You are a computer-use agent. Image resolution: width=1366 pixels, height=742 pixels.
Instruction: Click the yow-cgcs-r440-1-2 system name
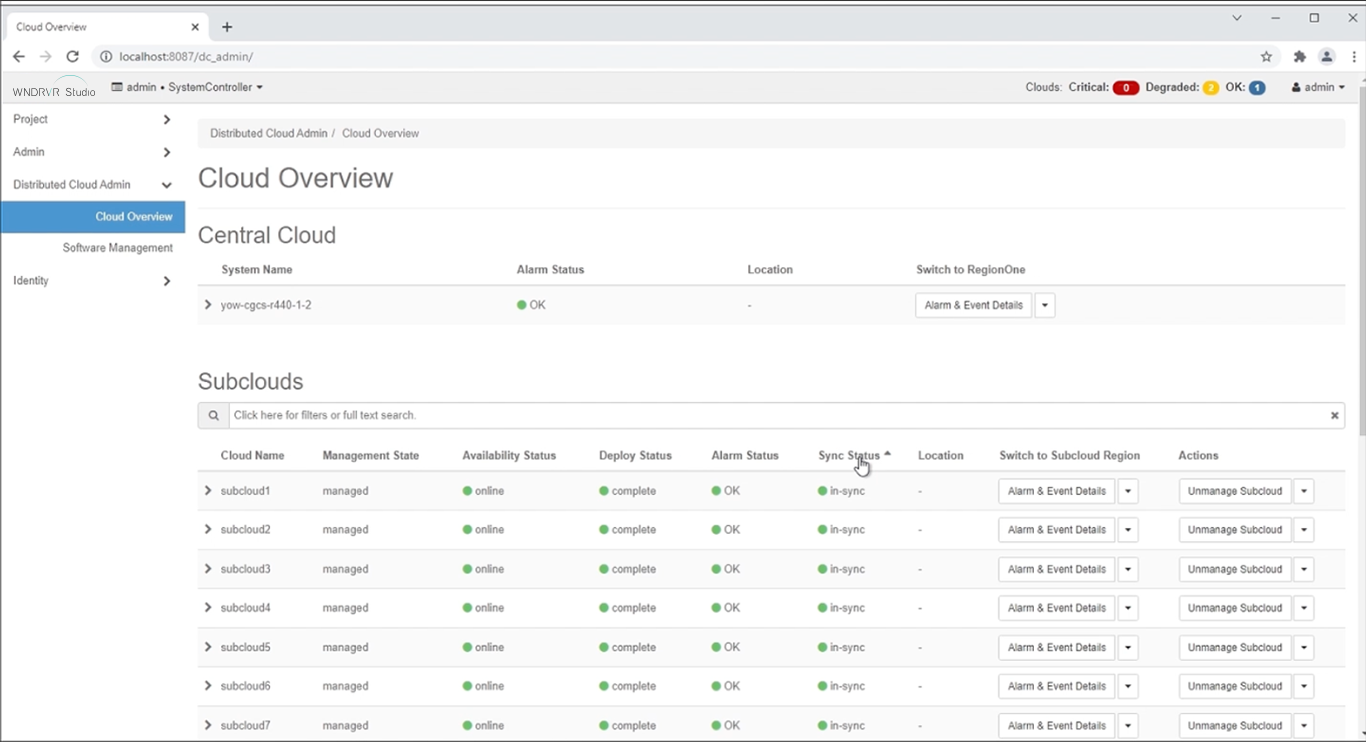[266, 305]
